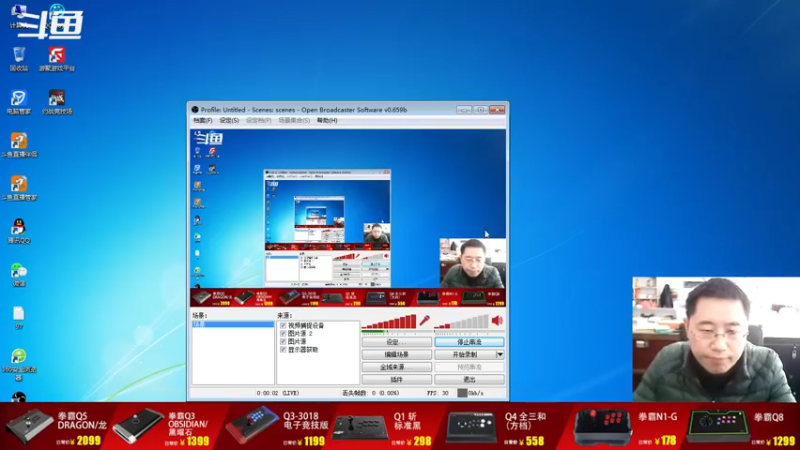This screenshot has width=800, height=450.
Task: Open the Recycle Bin (回收站) icon
Action: click(19, 59)
